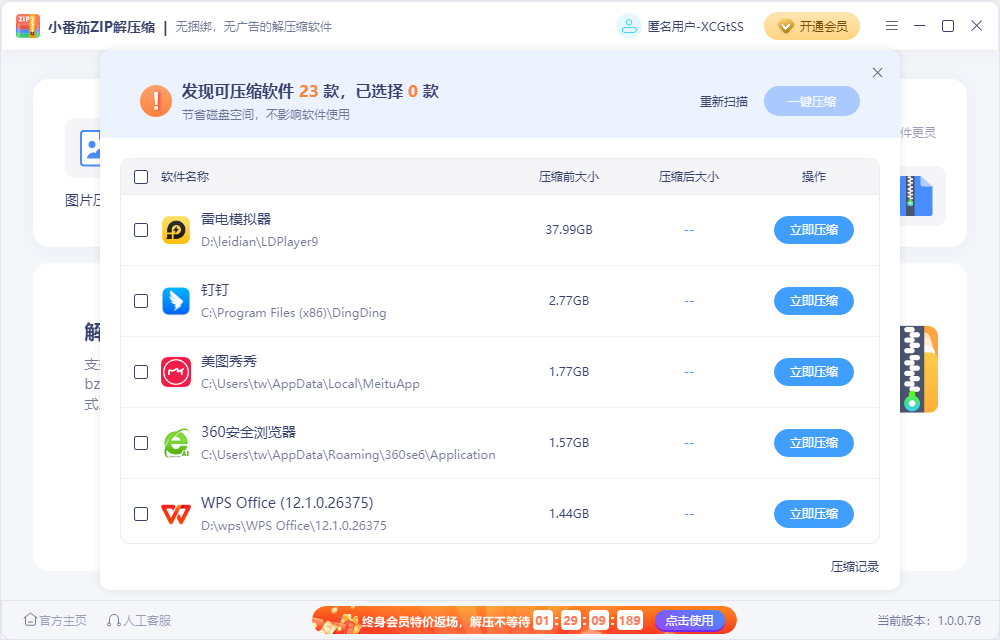Click the path D:\leidian\LDPlayer9

pos(260,242)
